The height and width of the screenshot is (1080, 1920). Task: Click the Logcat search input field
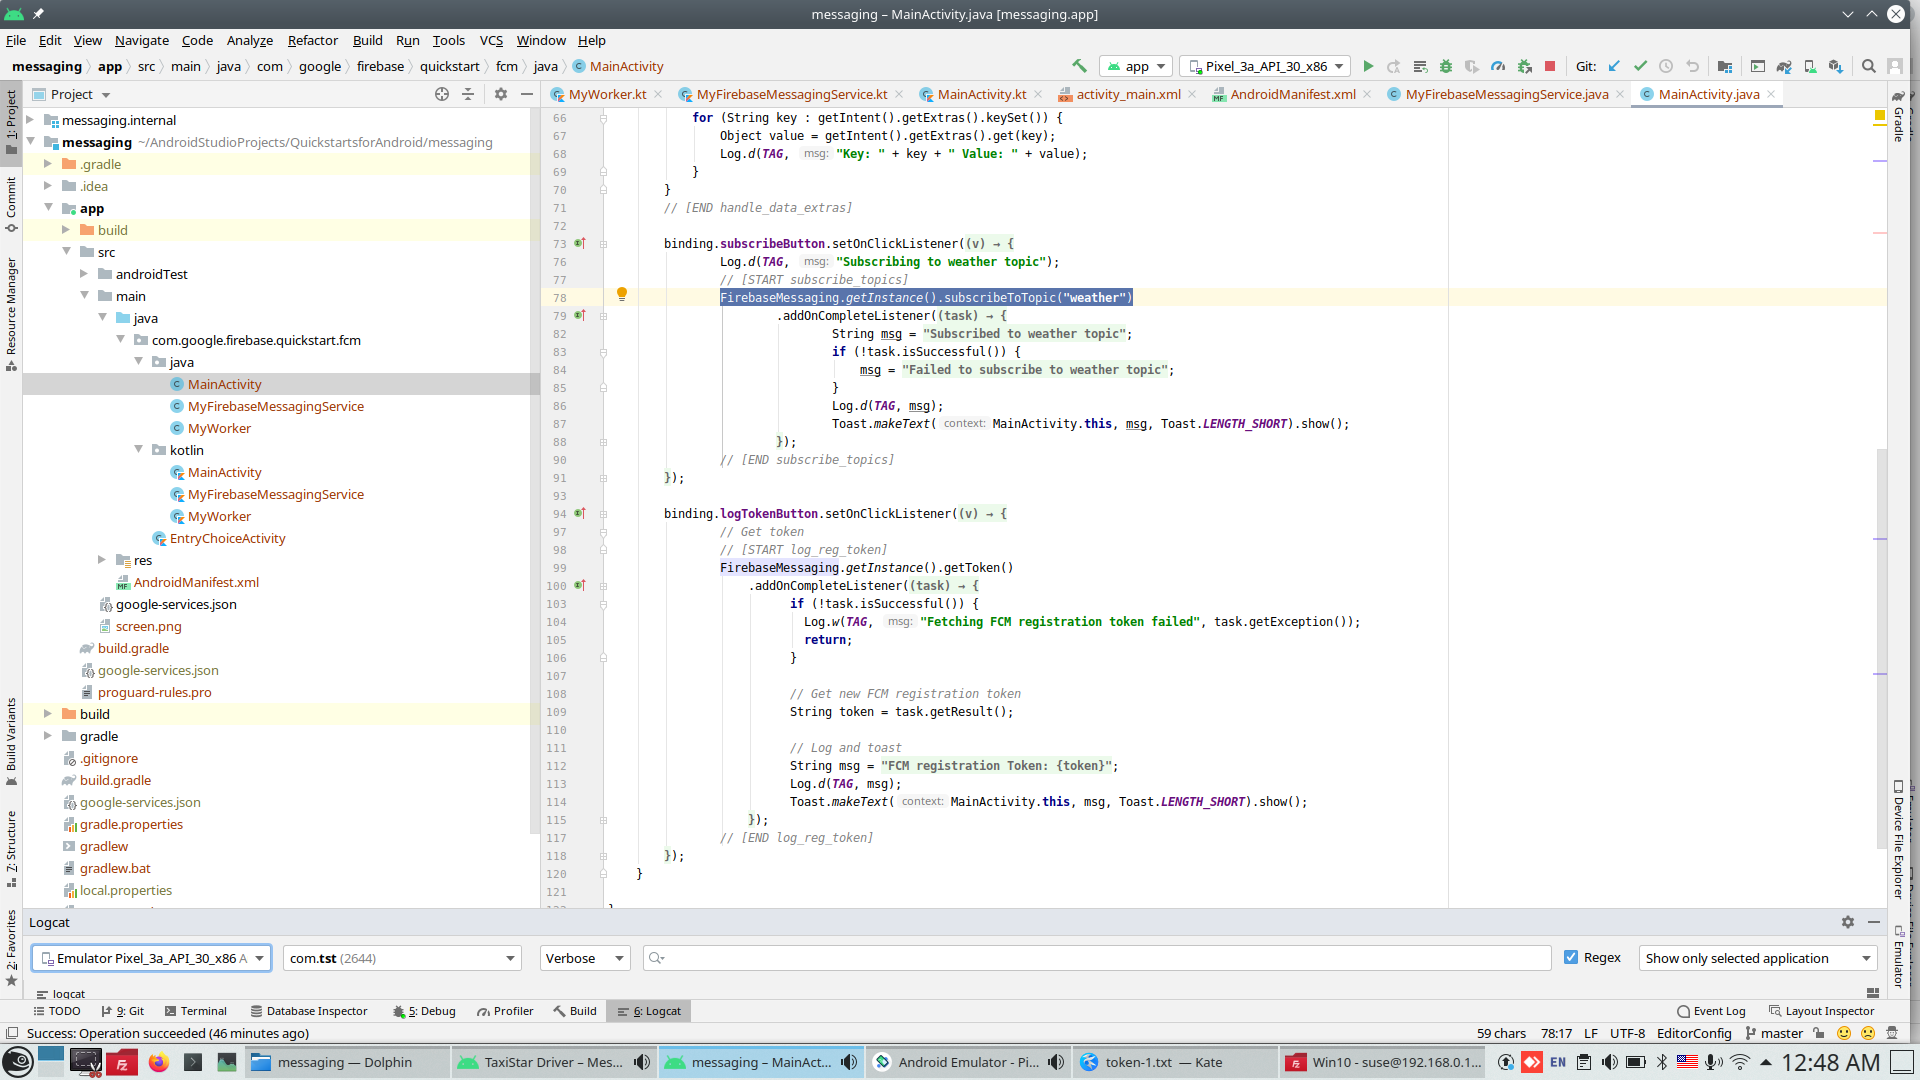[1100, 958]
